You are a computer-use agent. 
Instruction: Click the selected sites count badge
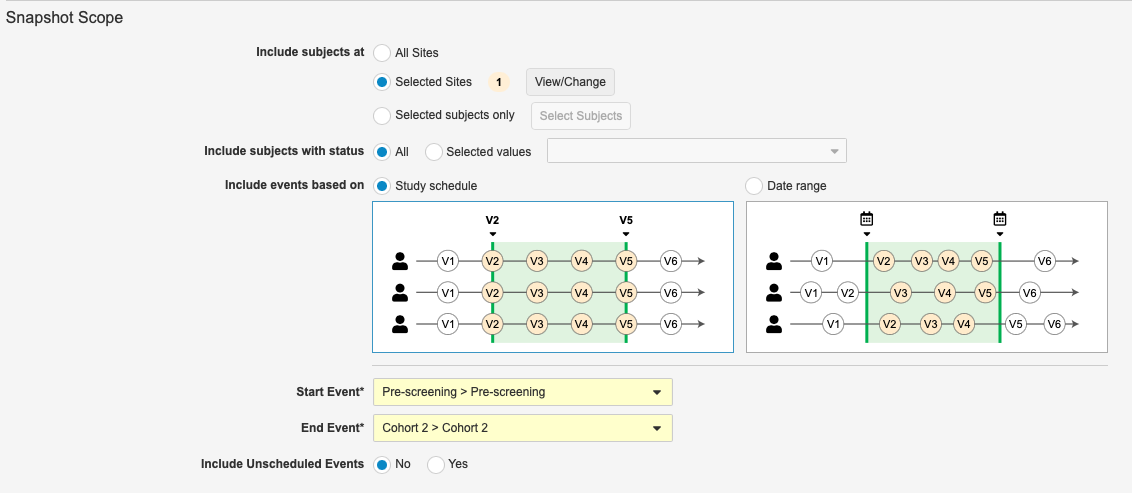(x=498, y=82)
